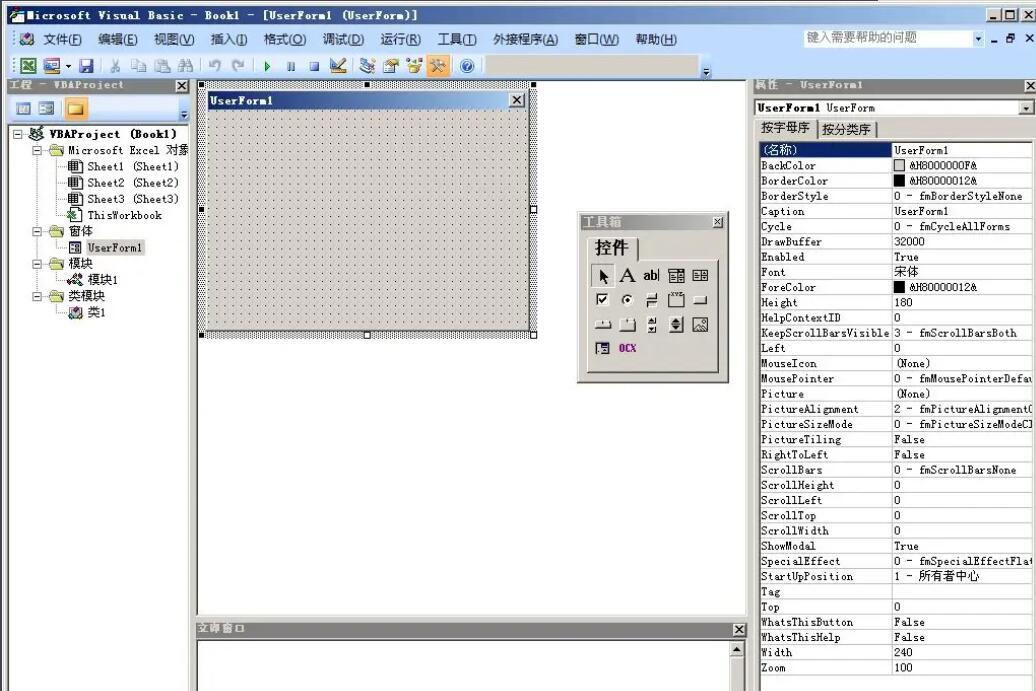This screenshot has height=691, width=1036.
Task: Open Properties Window from the toolbar
Action: [x=391, y=65]
